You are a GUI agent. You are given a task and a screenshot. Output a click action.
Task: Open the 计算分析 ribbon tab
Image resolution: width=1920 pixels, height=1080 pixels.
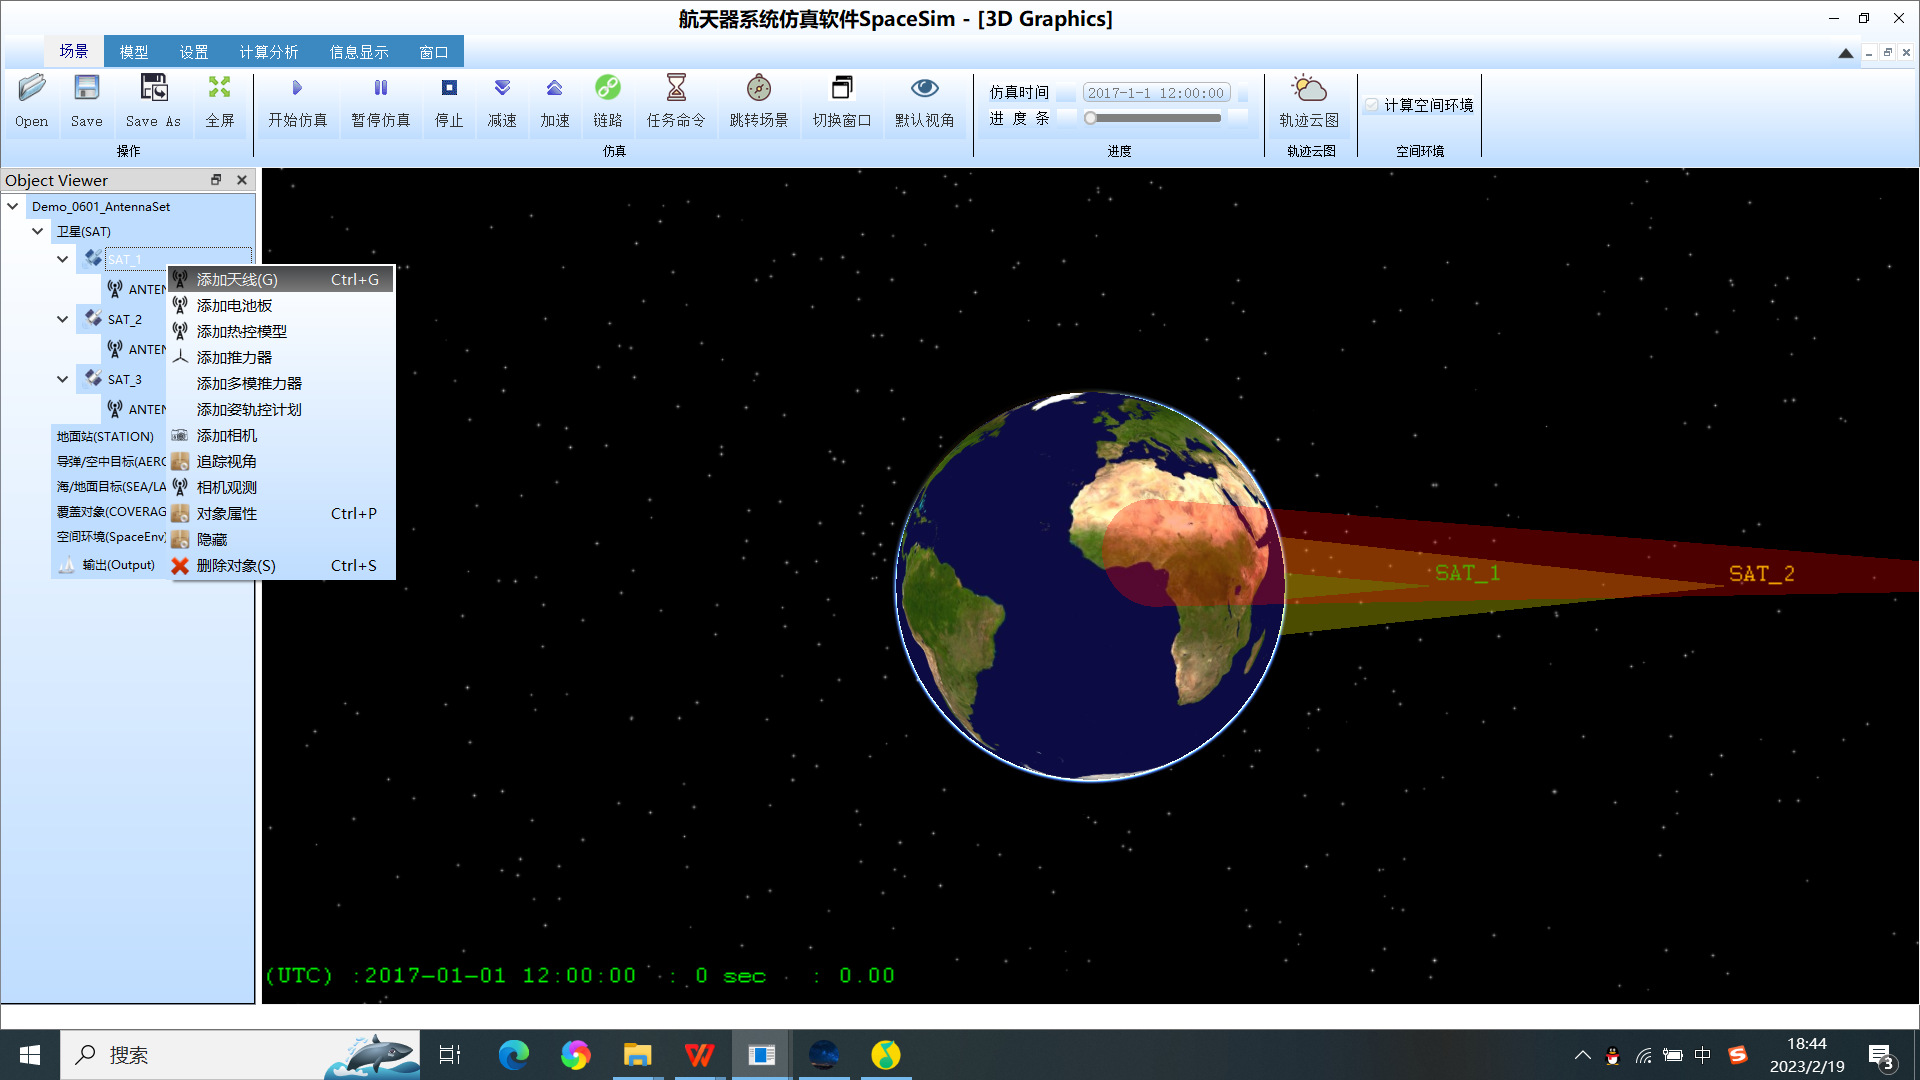coord(268,52)
